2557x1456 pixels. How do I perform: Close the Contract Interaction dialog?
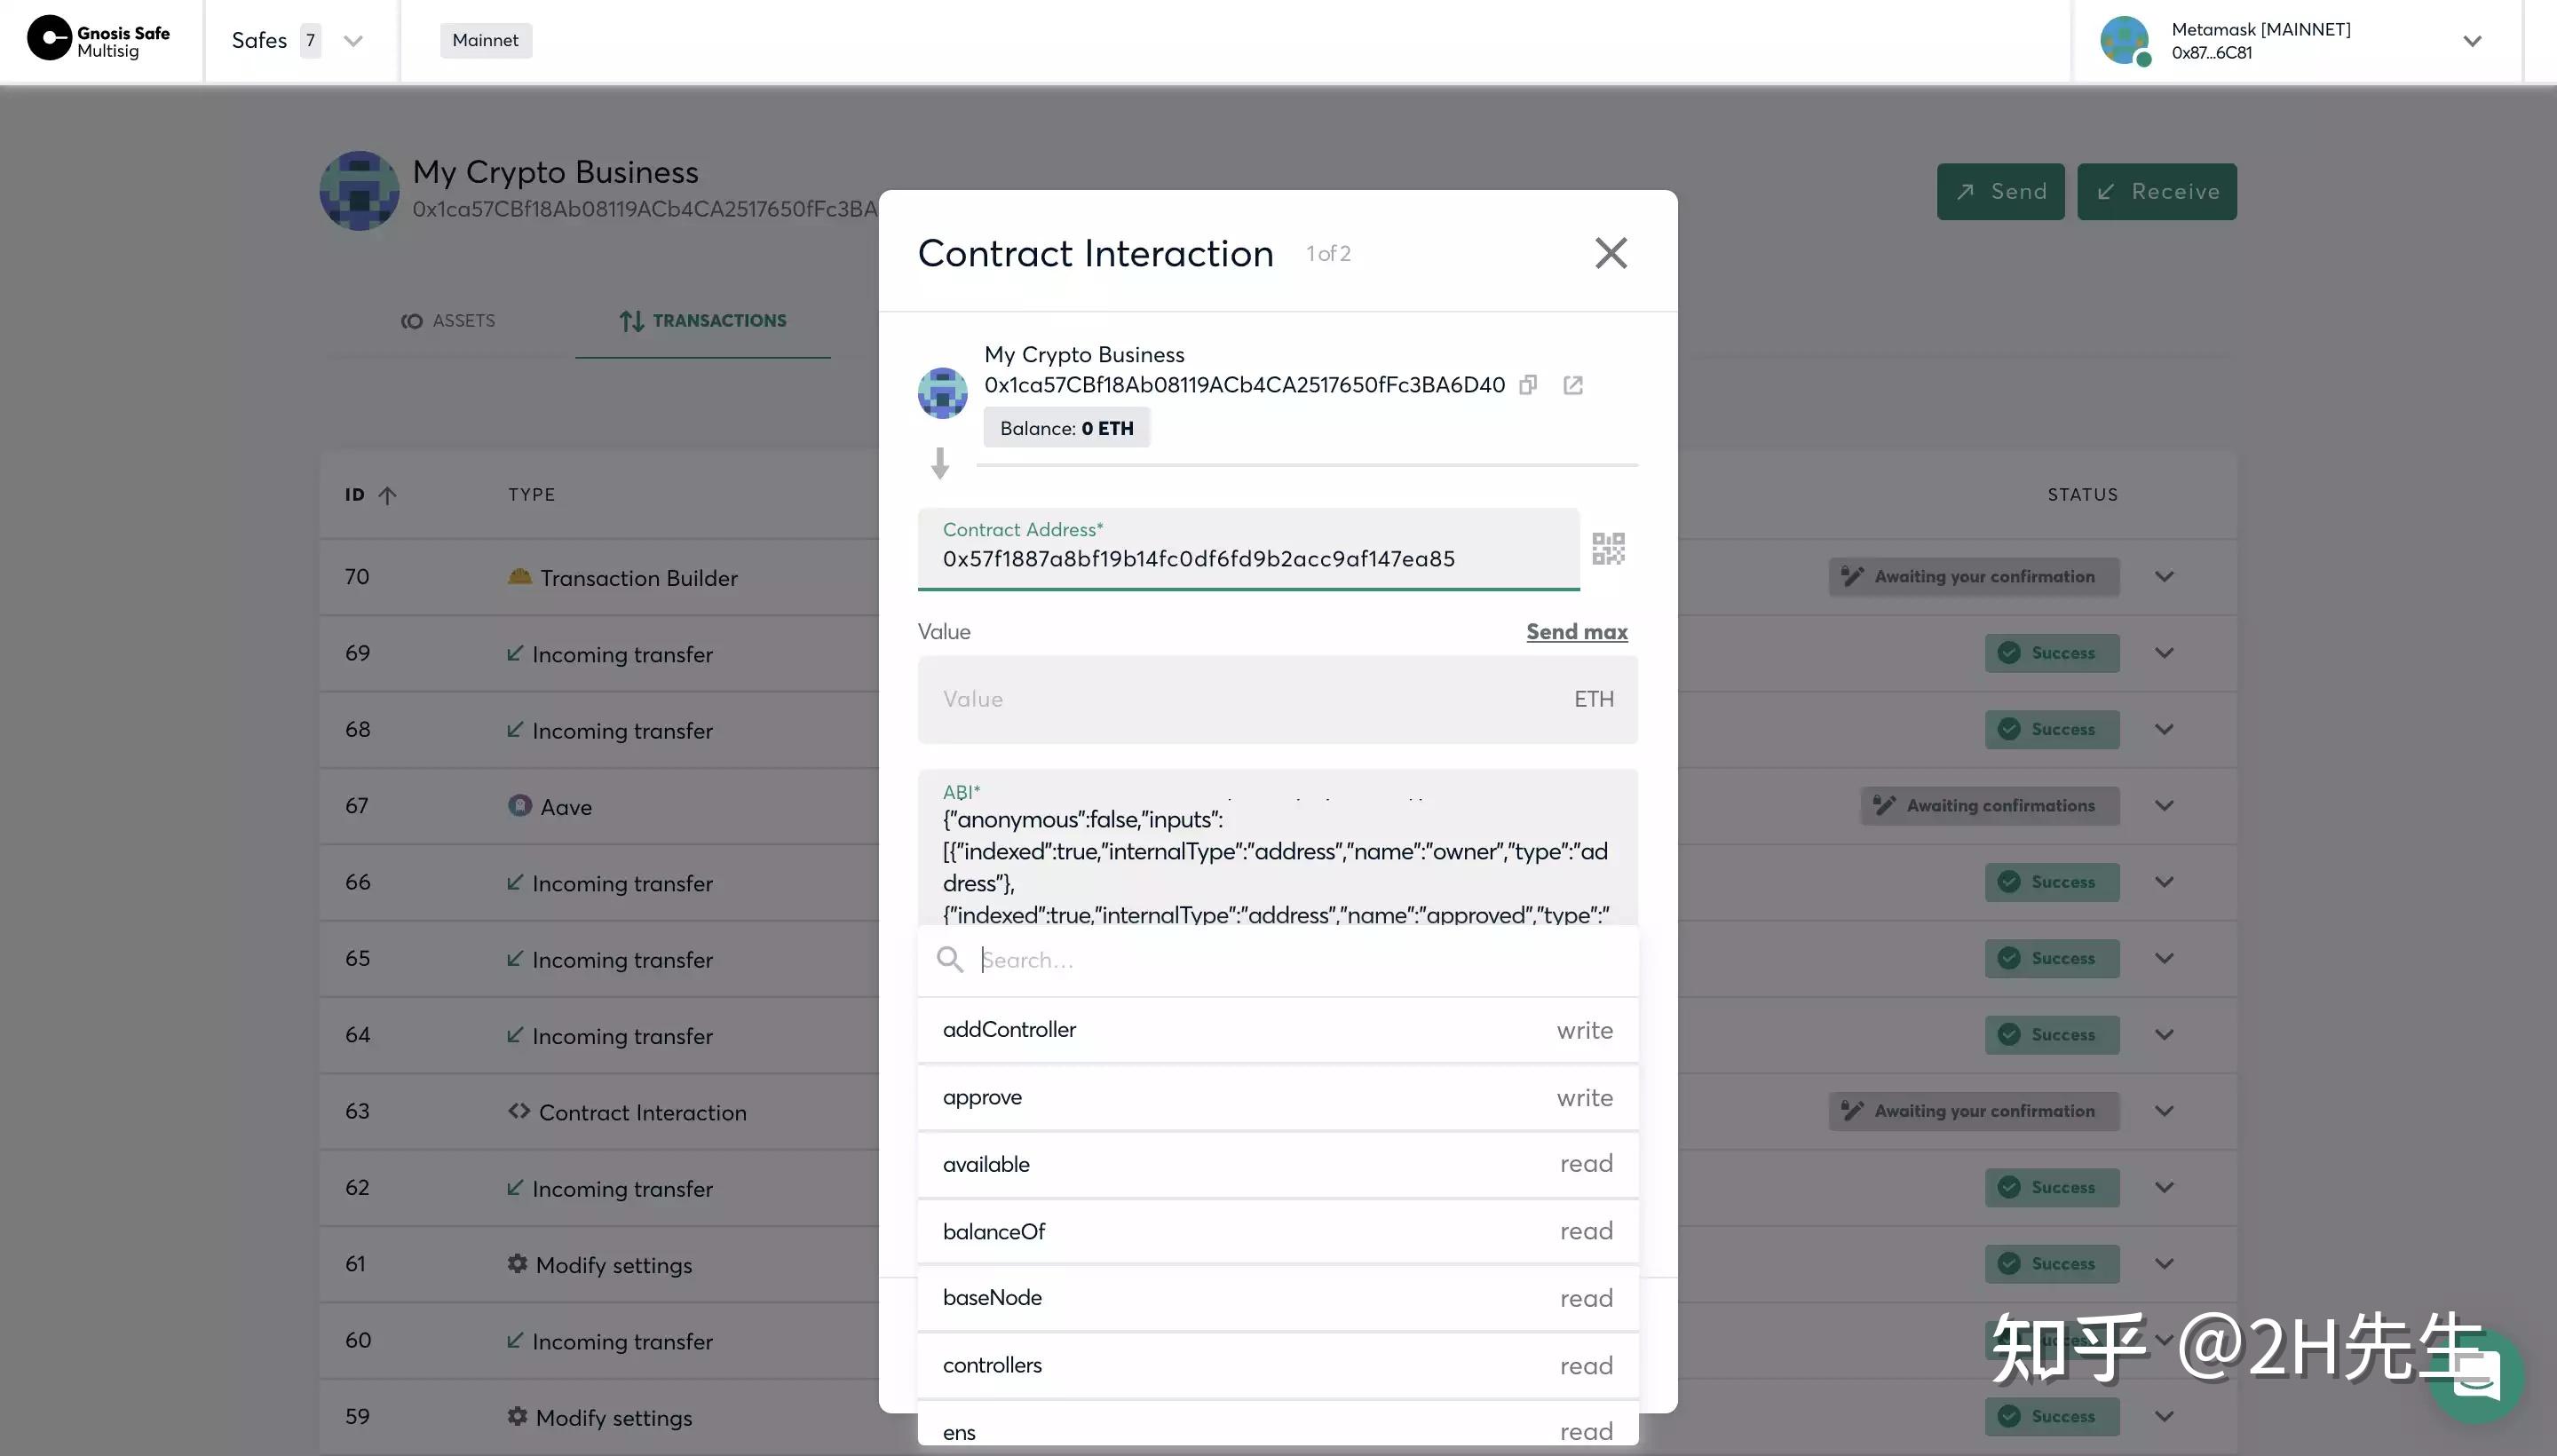(x=1610, y=253)
